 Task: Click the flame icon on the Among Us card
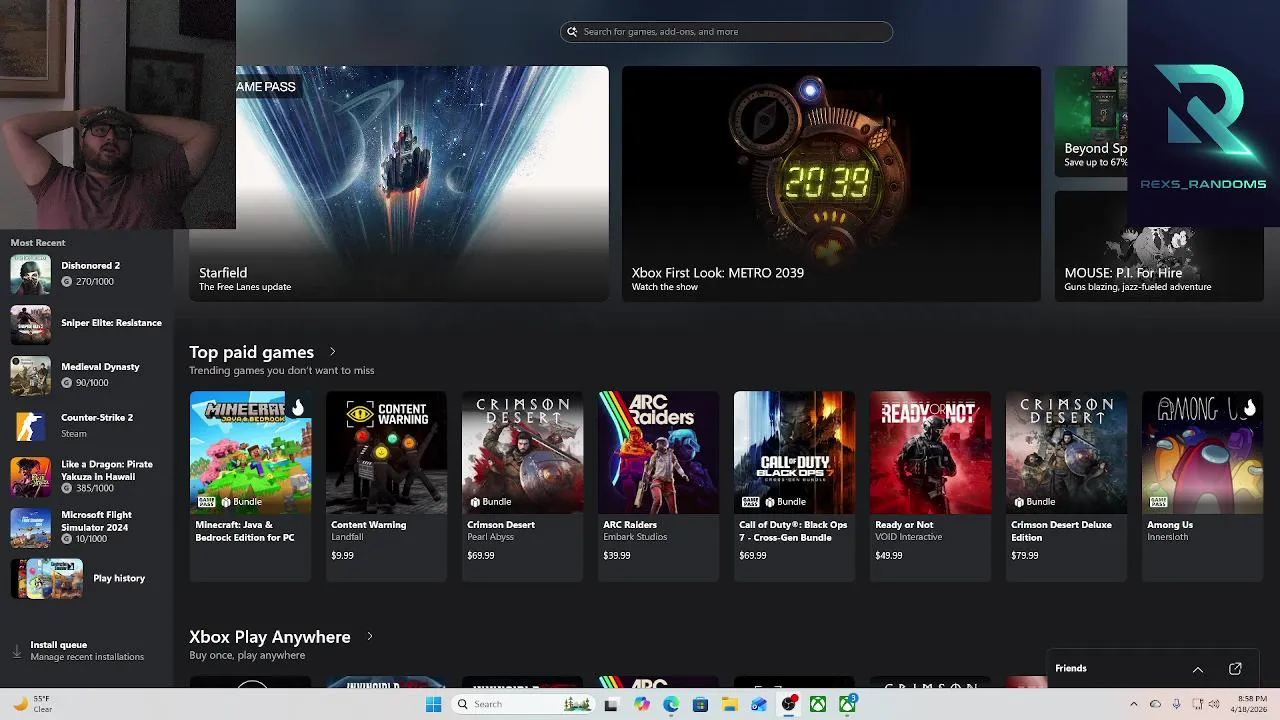(1249, 408)
